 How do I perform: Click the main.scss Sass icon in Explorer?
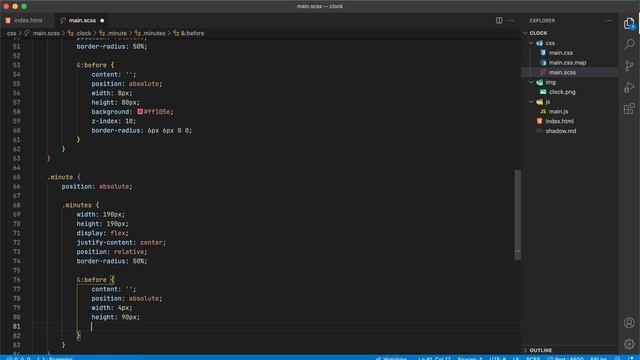(x=543, y=72)
